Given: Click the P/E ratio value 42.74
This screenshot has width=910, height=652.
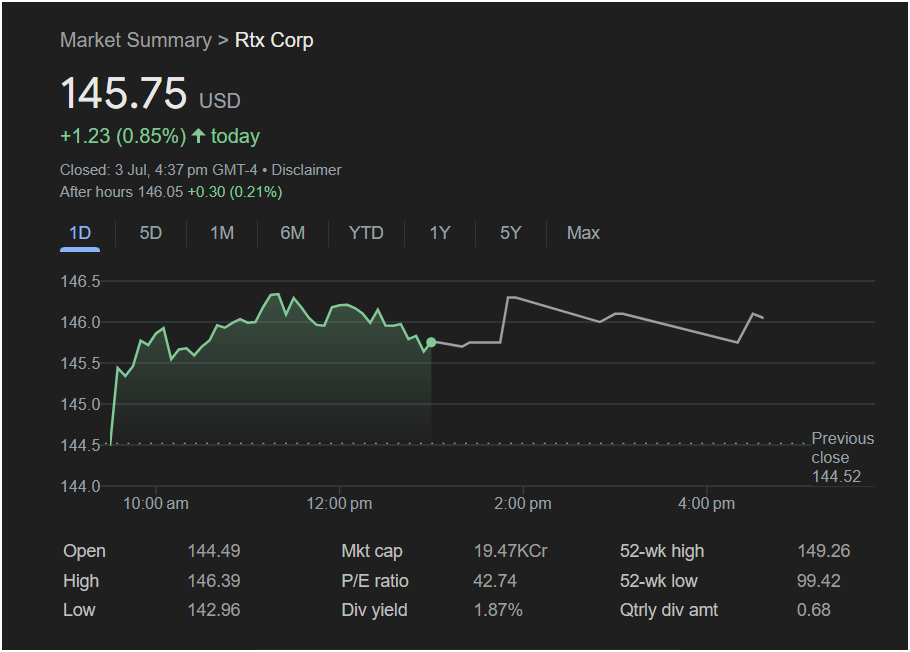Looking at the screenshot, I should click(495, 581).
